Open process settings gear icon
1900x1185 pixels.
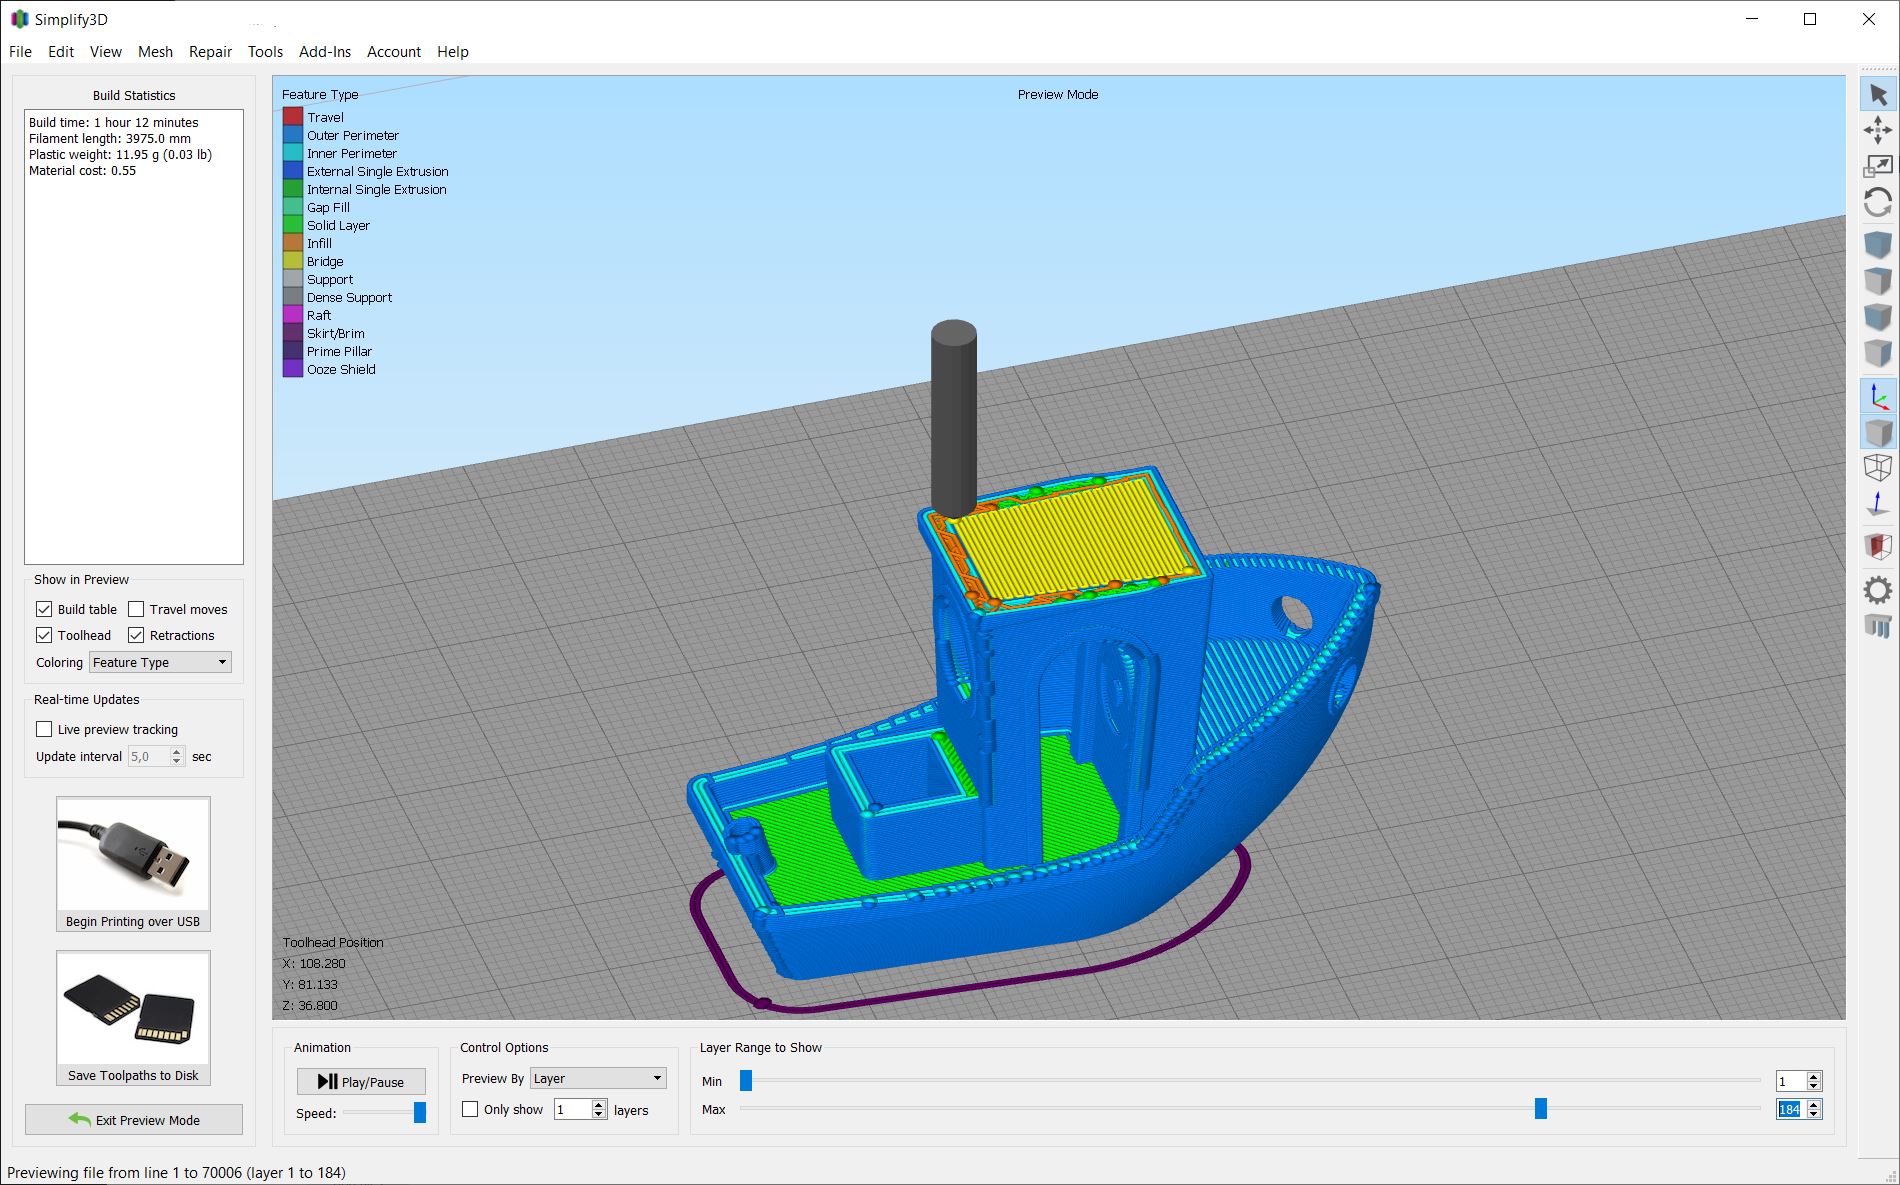1878,590
